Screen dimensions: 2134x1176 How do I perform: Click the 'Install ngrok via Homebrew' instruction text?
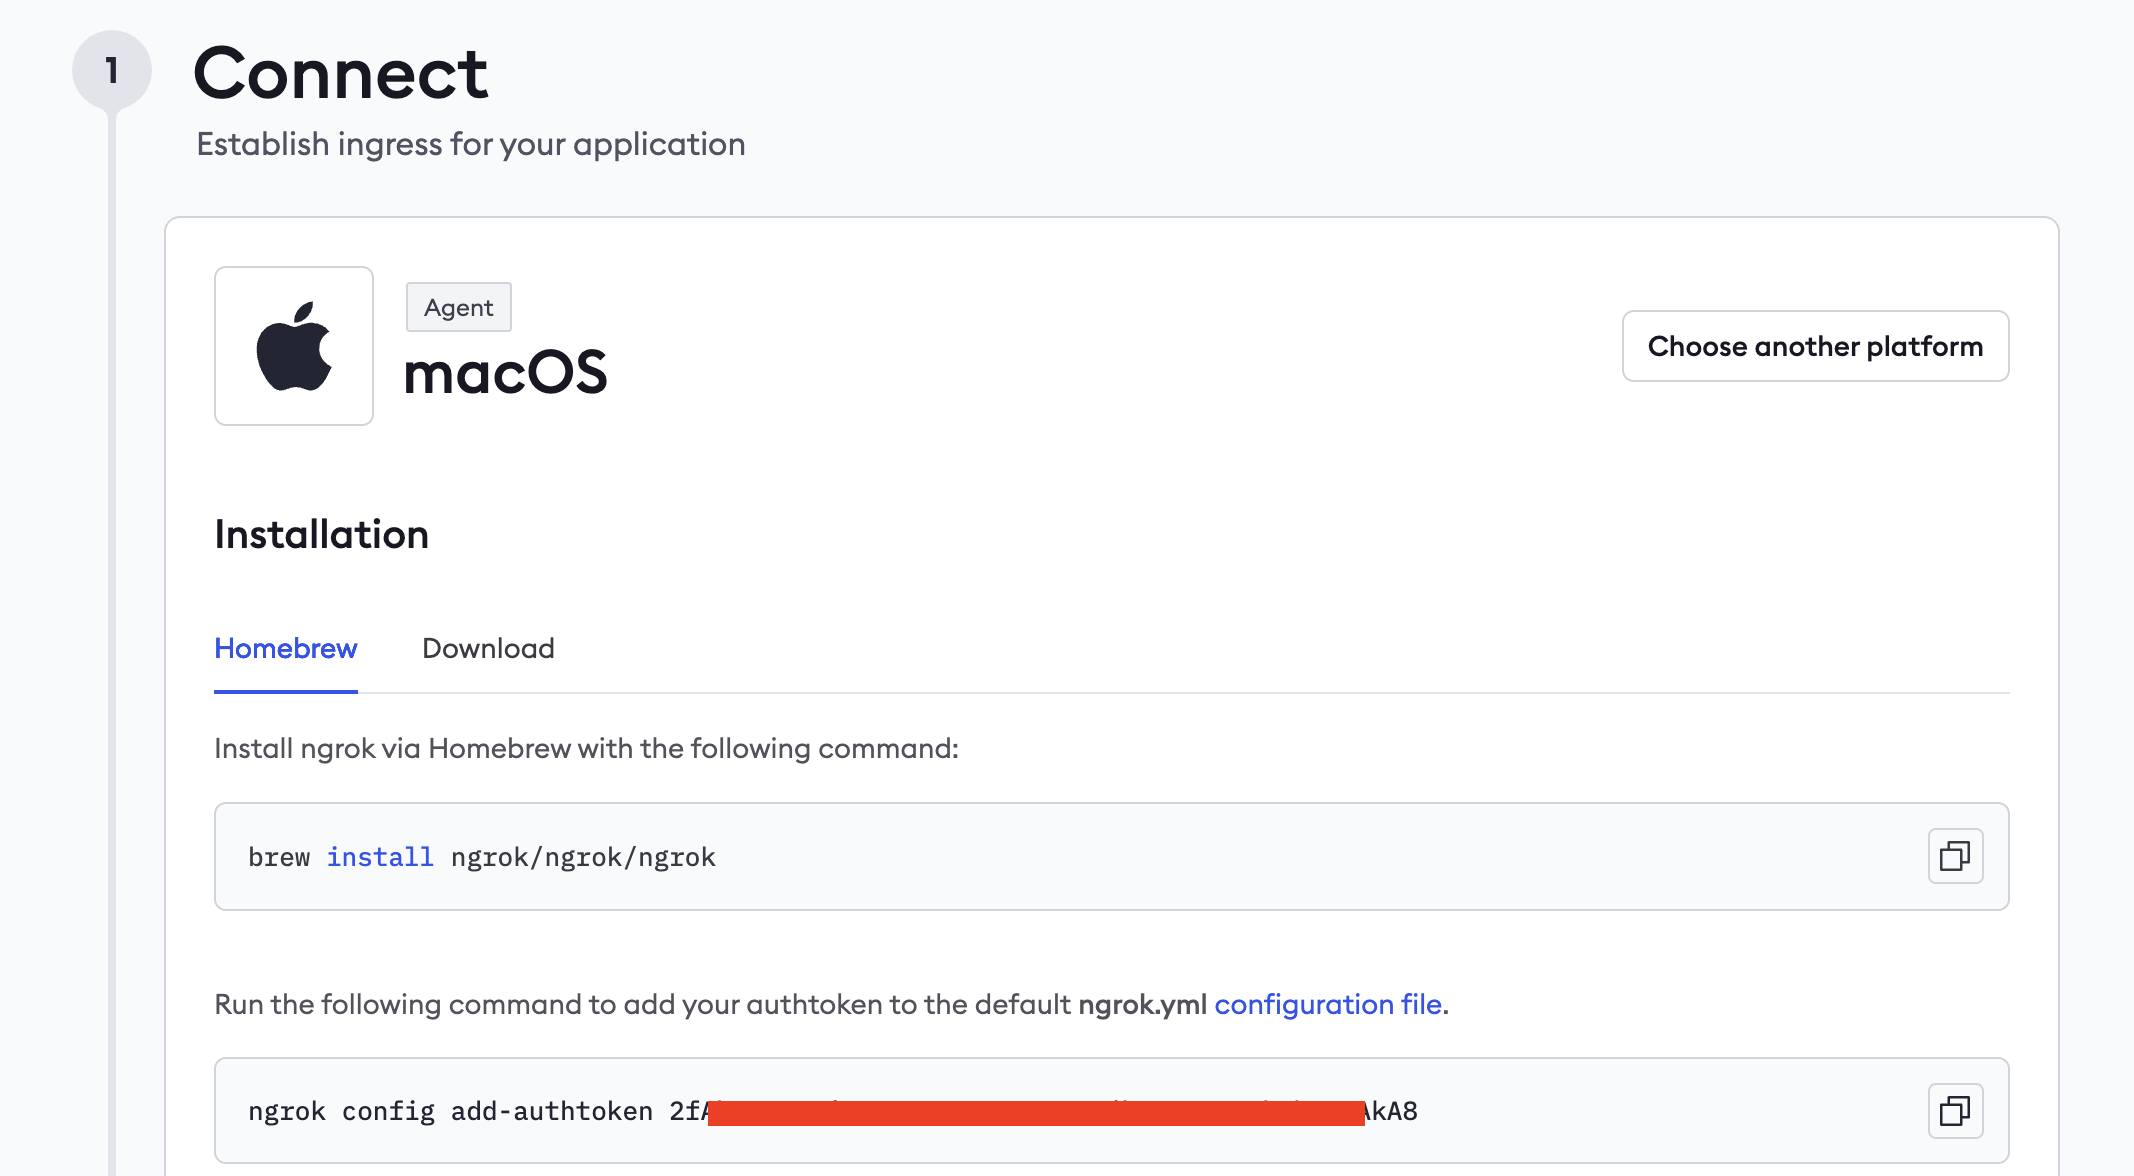586,749
